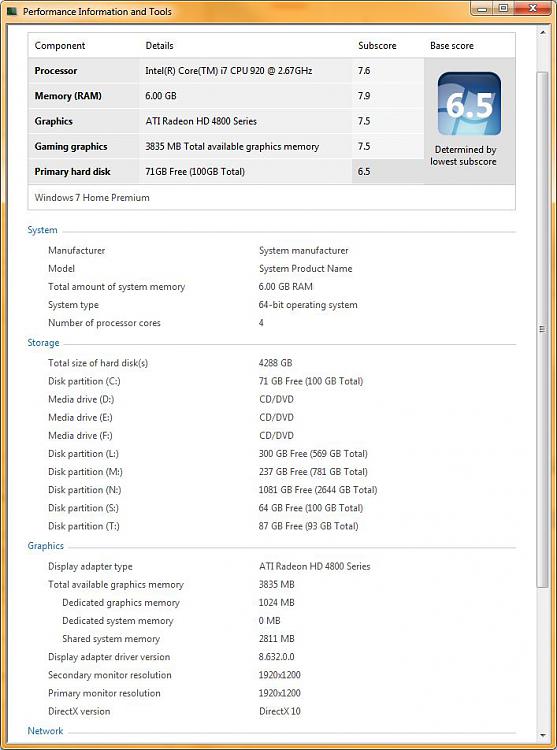Click 'Number of processor cores' label
This screenshot has height=750, width=557.
coord(104,323)
